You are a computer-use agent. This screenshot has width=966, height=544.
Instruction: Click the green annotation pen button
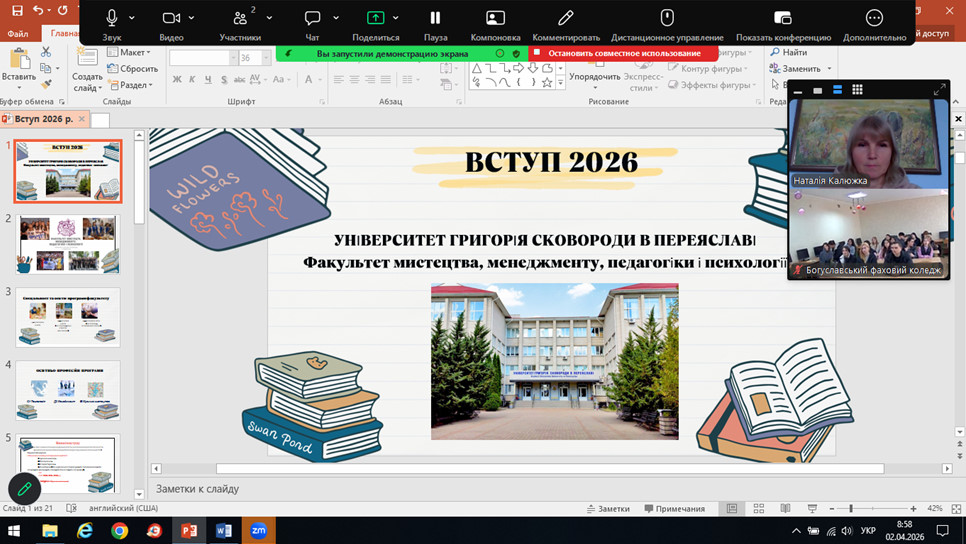[x=25, y=488]
